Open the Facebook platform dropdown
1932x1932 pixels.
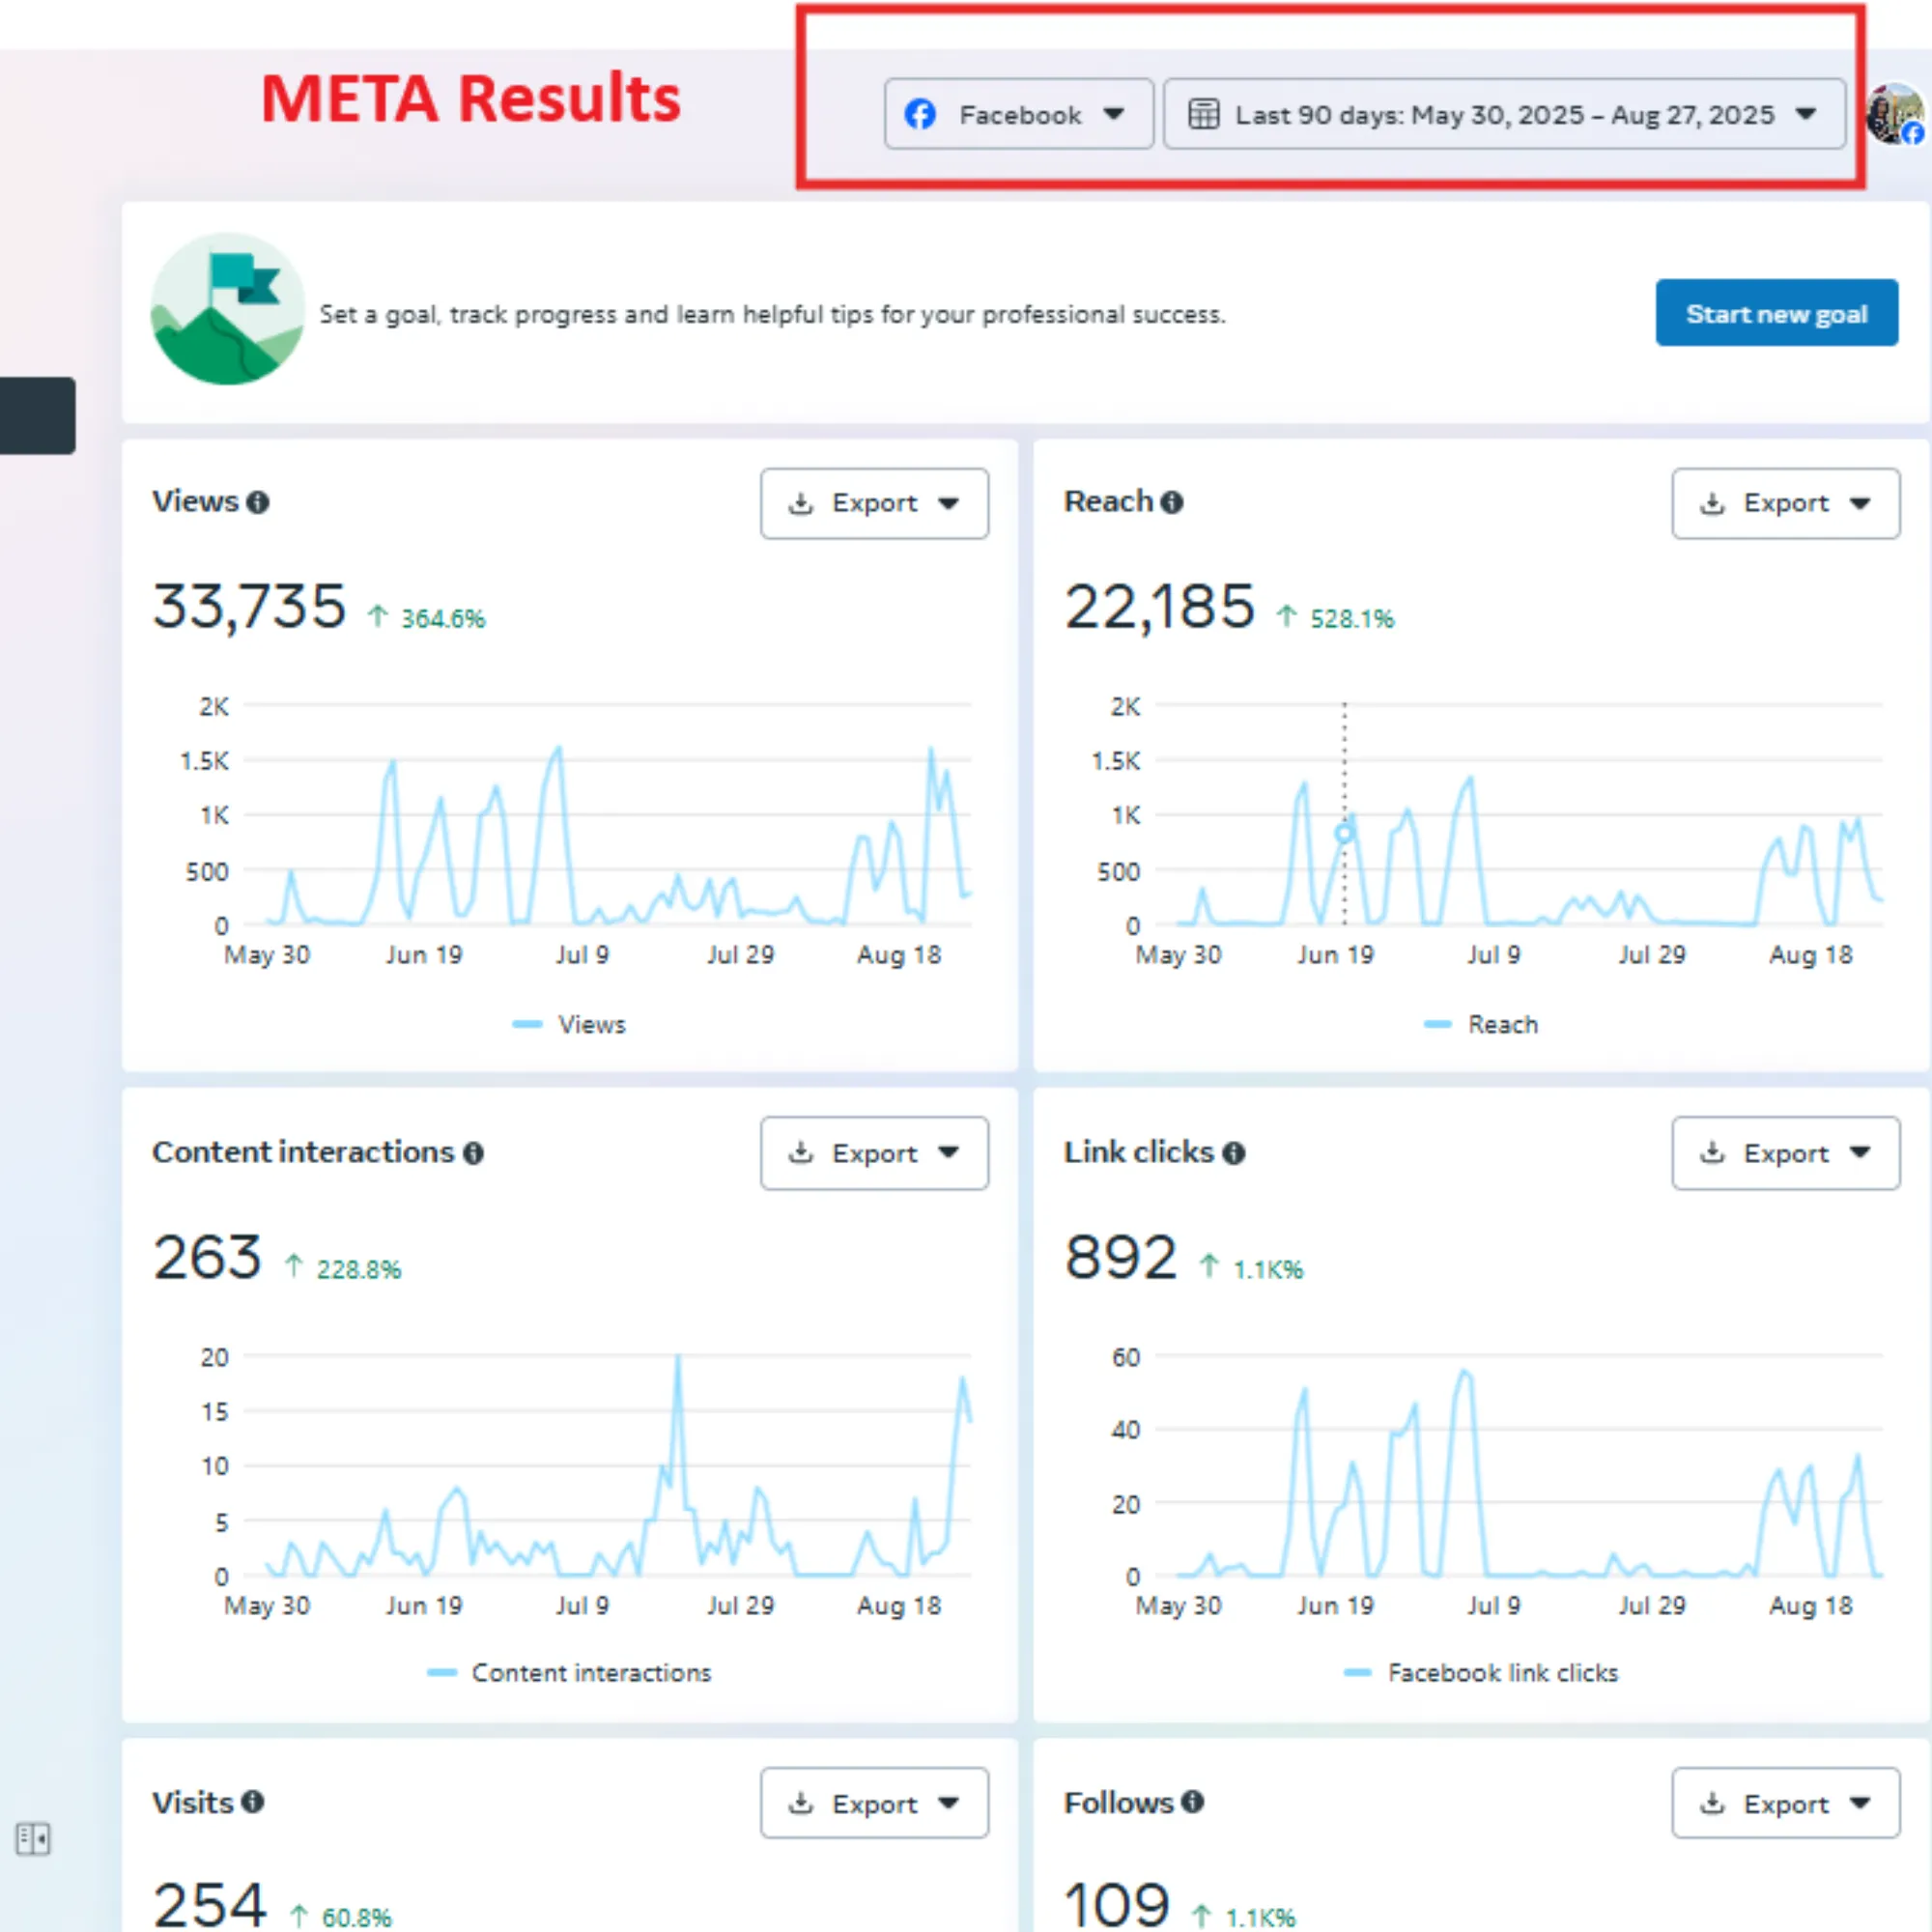pyautogui.click(x=1018, y=115)
